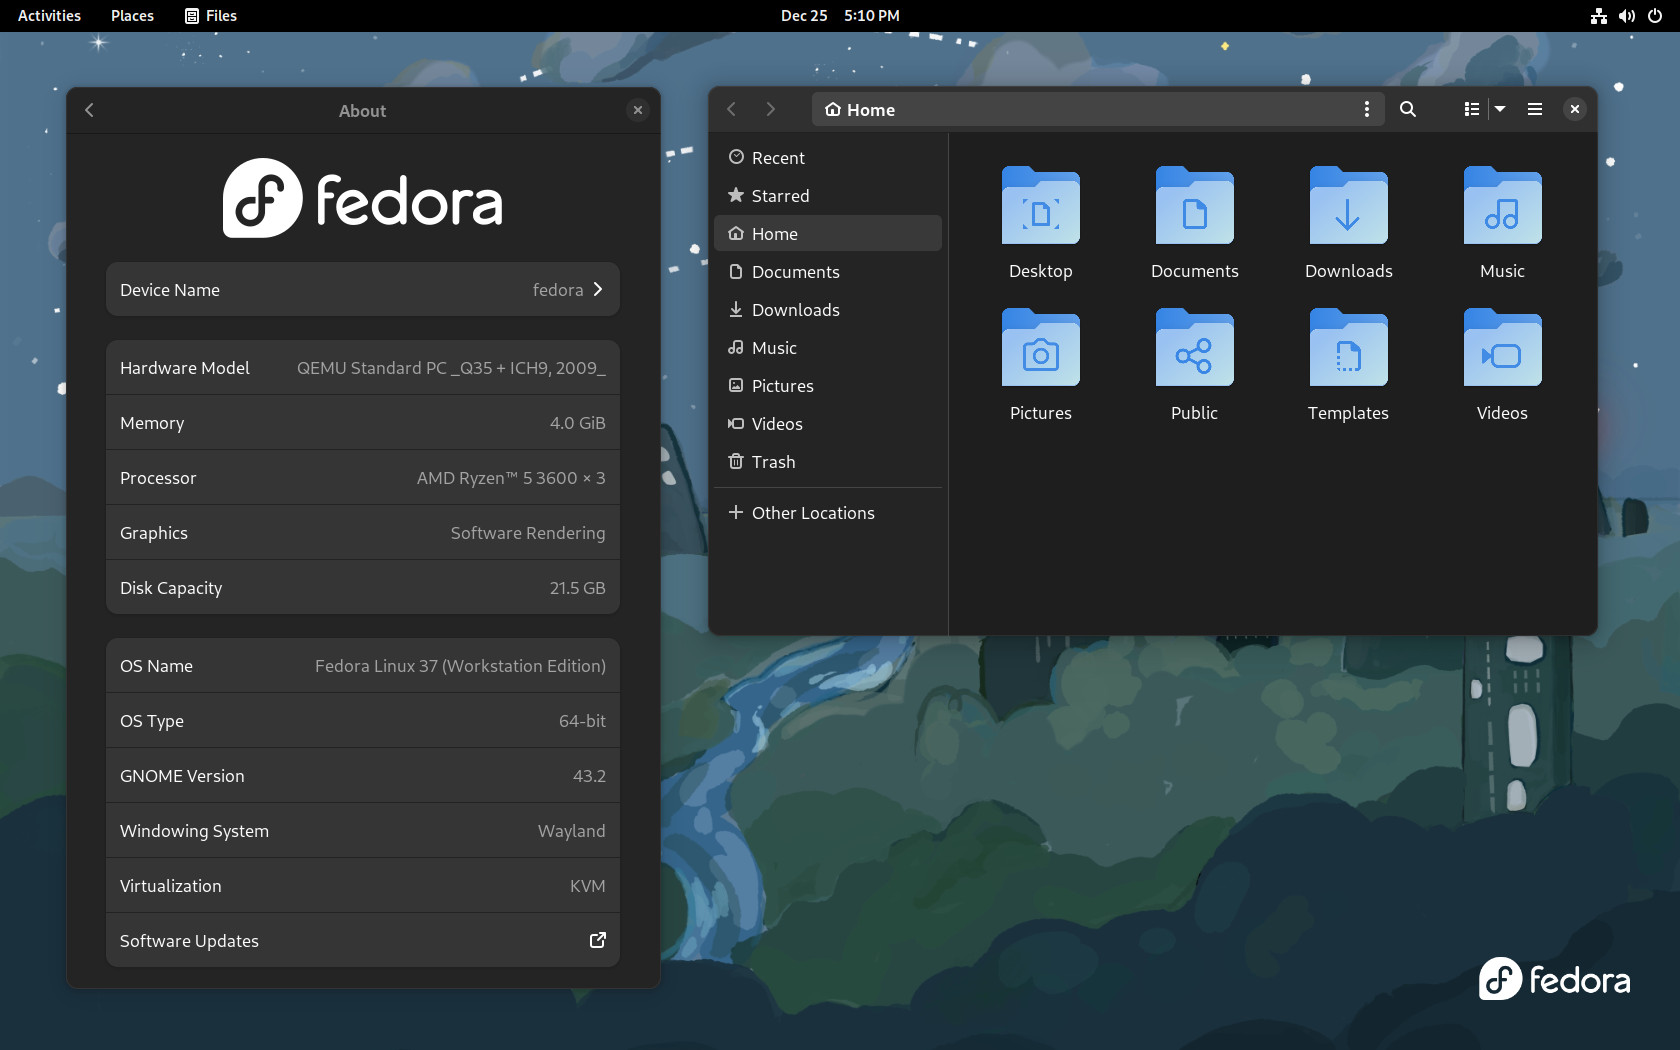Click the Software Updates row
Screen dimensions: 1680x1050
coord(362,940)
